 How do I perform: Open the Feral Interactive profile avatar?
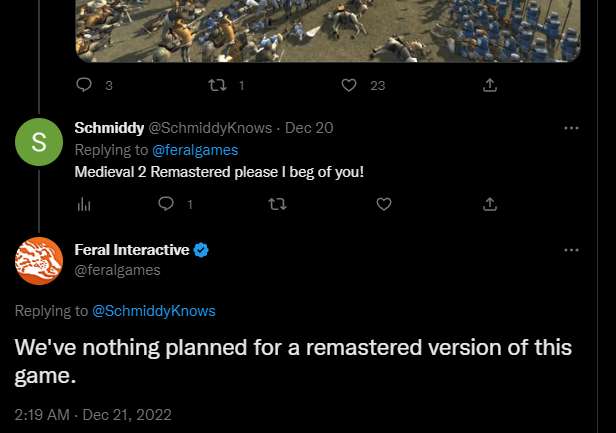pyautogui.click(x=39, y=261)
